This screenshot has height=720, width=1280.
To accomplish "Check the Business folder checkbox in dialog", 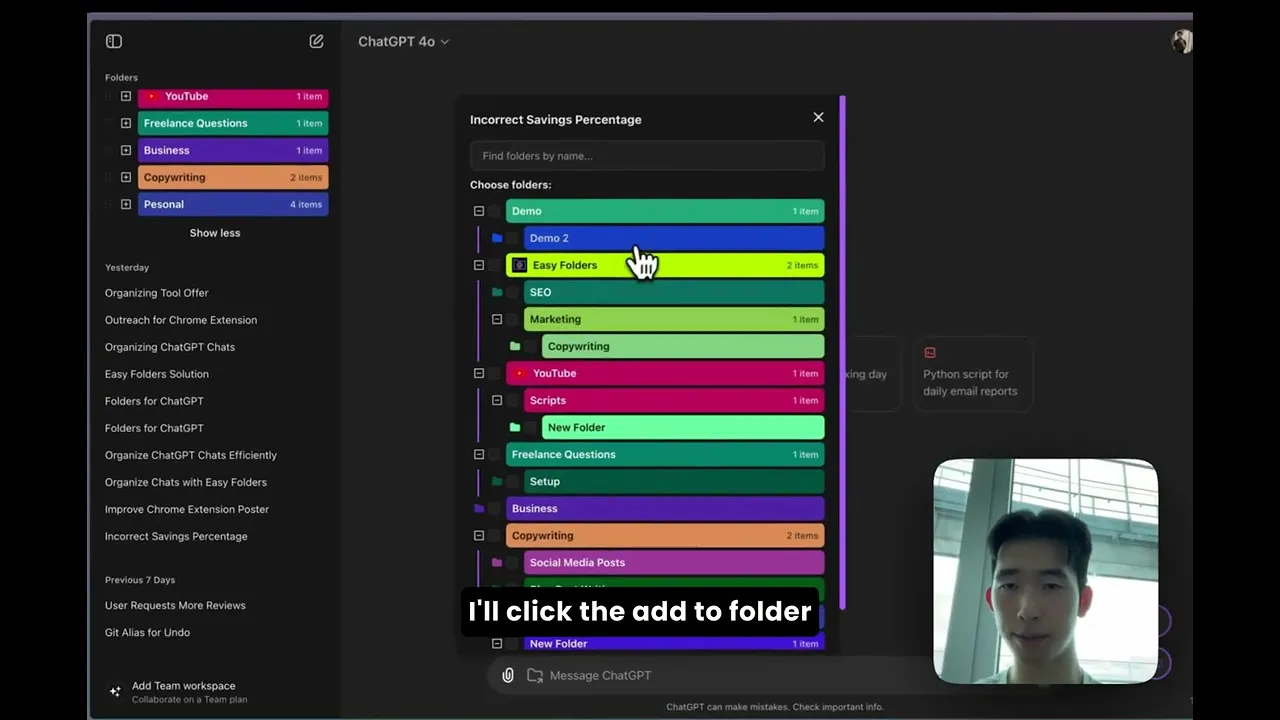I will click(495, 508).
